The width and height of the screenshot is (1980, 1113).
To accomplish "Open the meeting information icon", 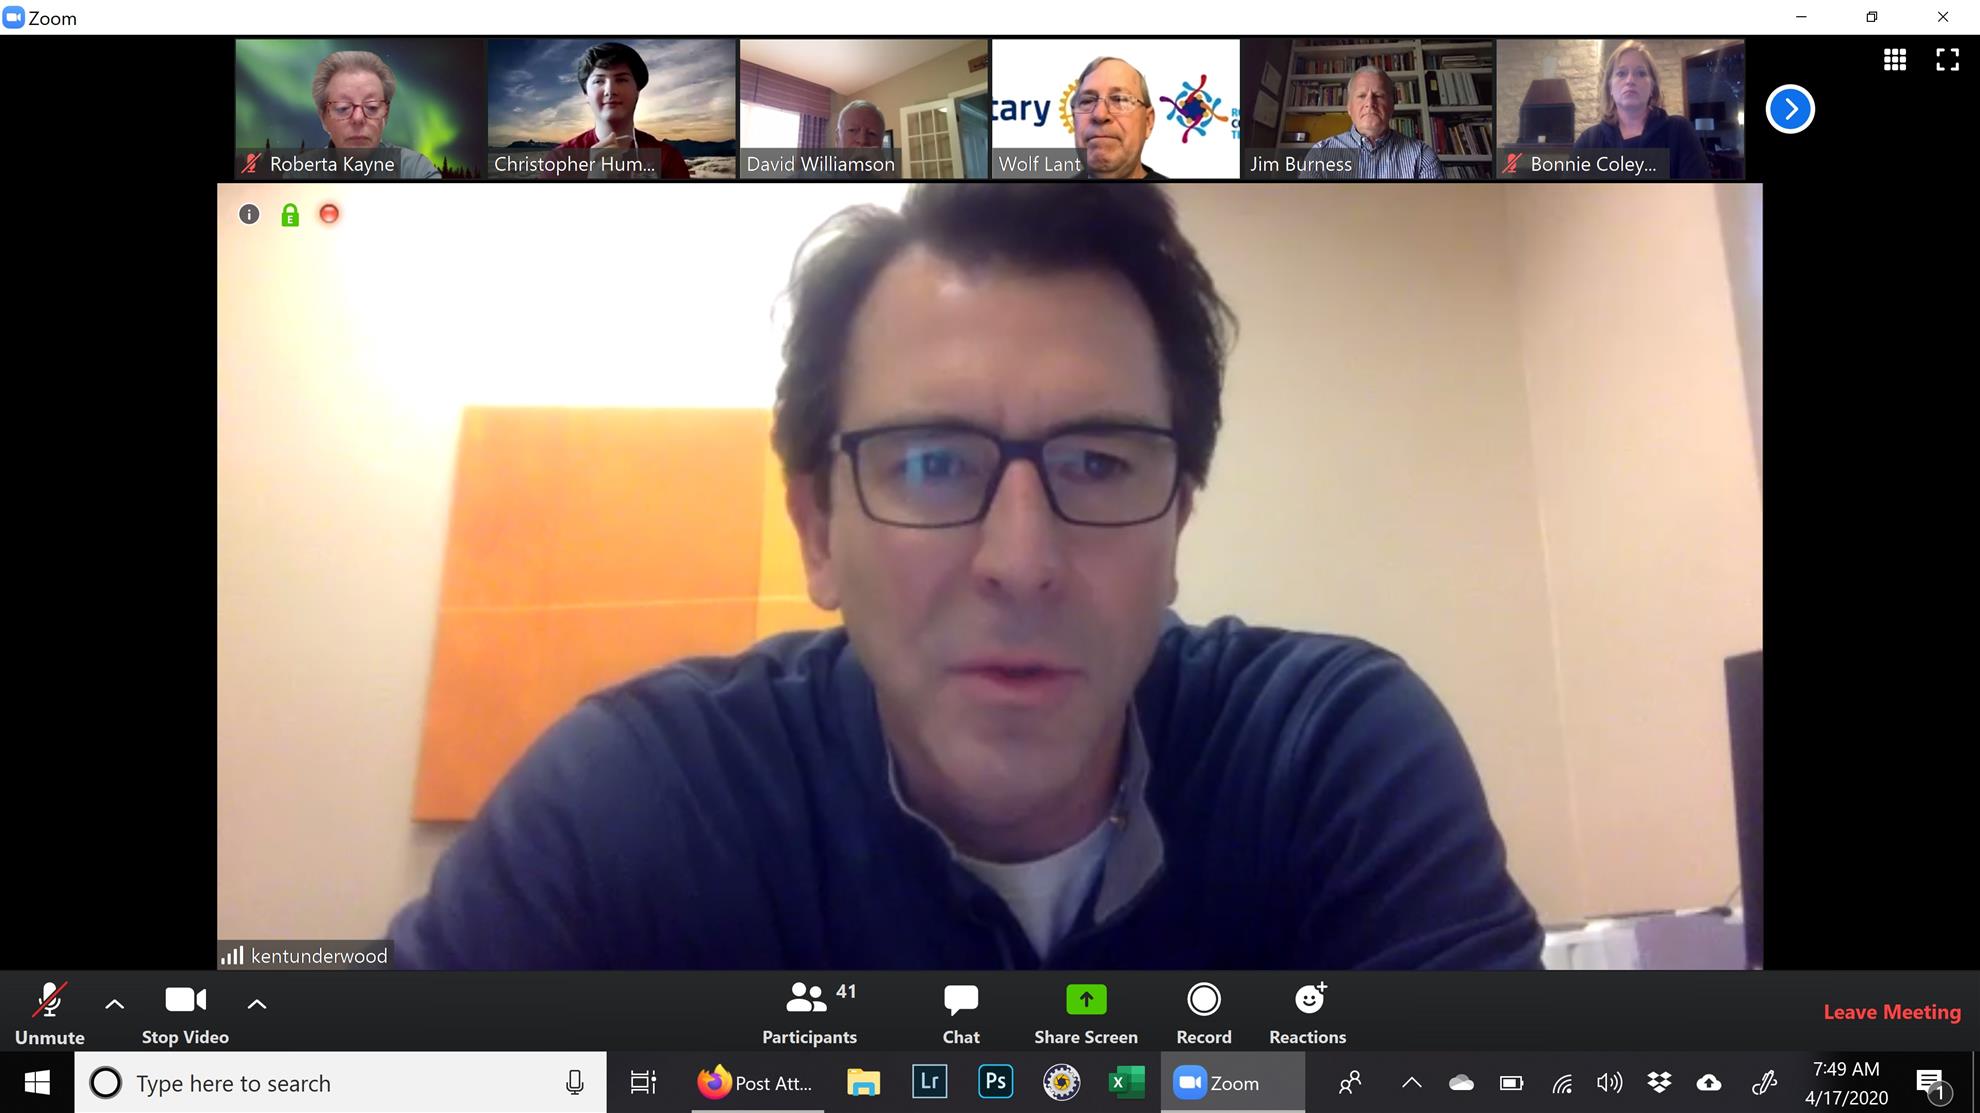I will pos(249,214).
